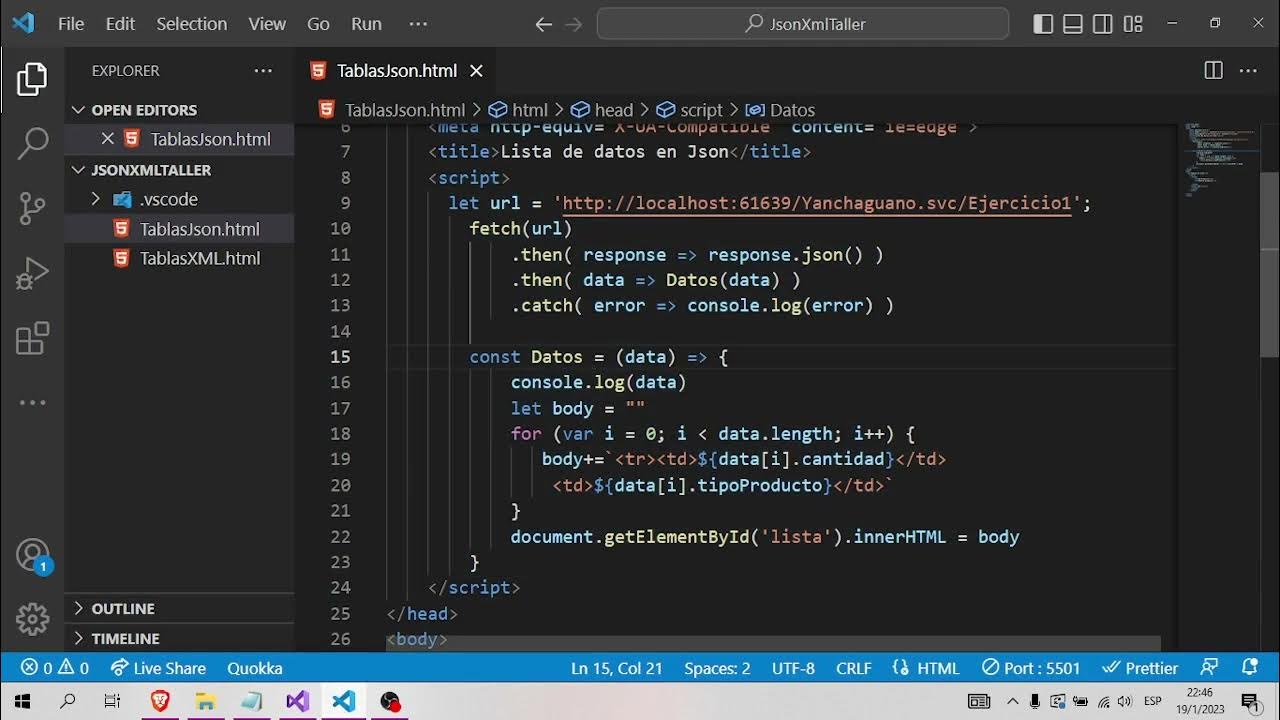Image resolution: width=1280 pixels, height=720 pixels.
Task: Open the Run and Debug view
Action: pos(32,272)
